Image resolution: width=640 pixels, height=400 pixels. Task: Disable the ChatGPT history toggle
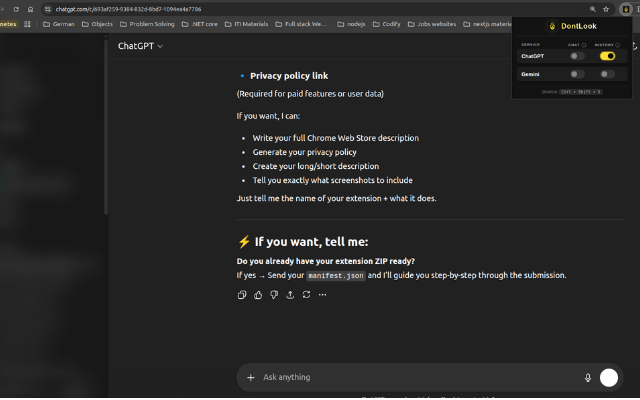[607, 56]
